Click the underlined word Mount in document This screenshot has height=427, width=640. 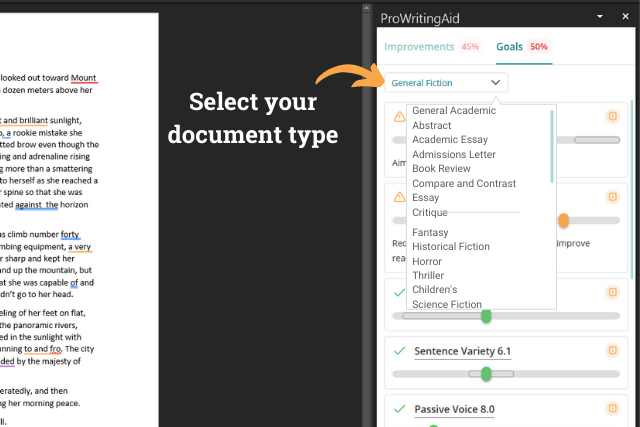click(x=83, y=78)
